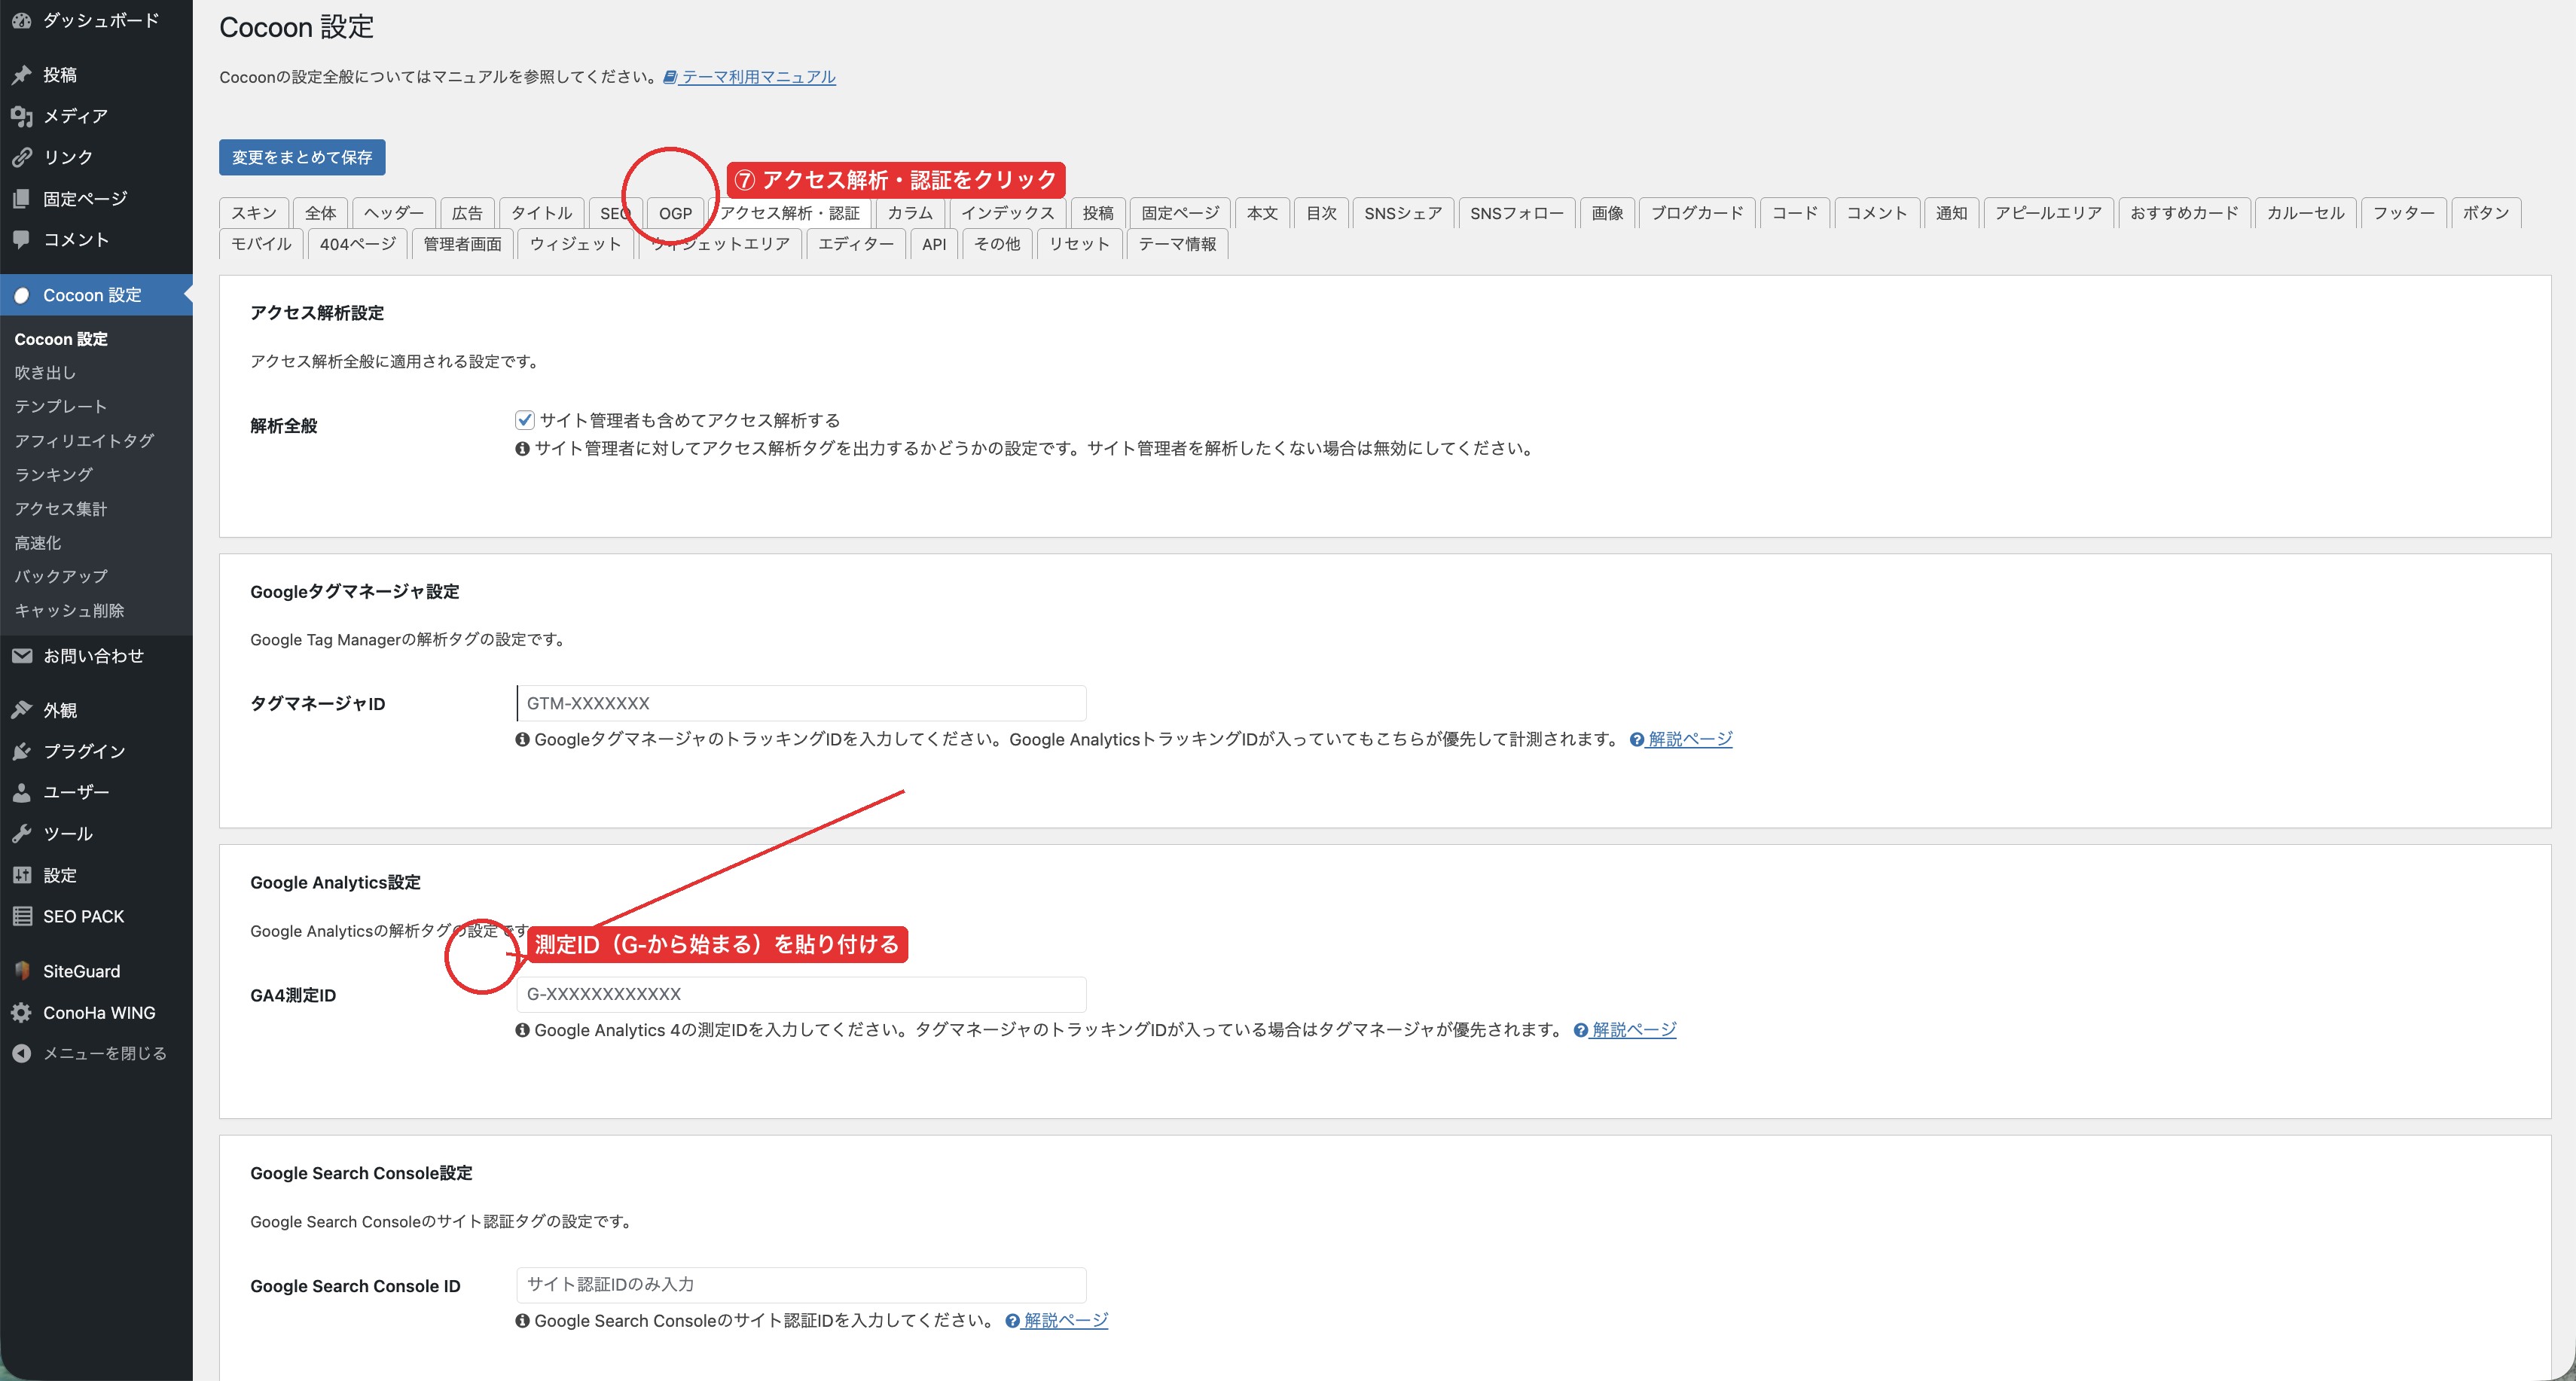Screen dimensions: 2576x1381
Task: Open the ウィジェット tab
Action: tap(575, 244)
